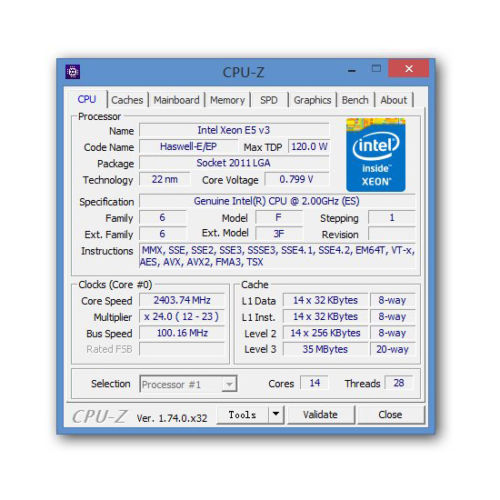Click the Model value F
This screenshot has height=500, width=500.
tap(279, 218)
